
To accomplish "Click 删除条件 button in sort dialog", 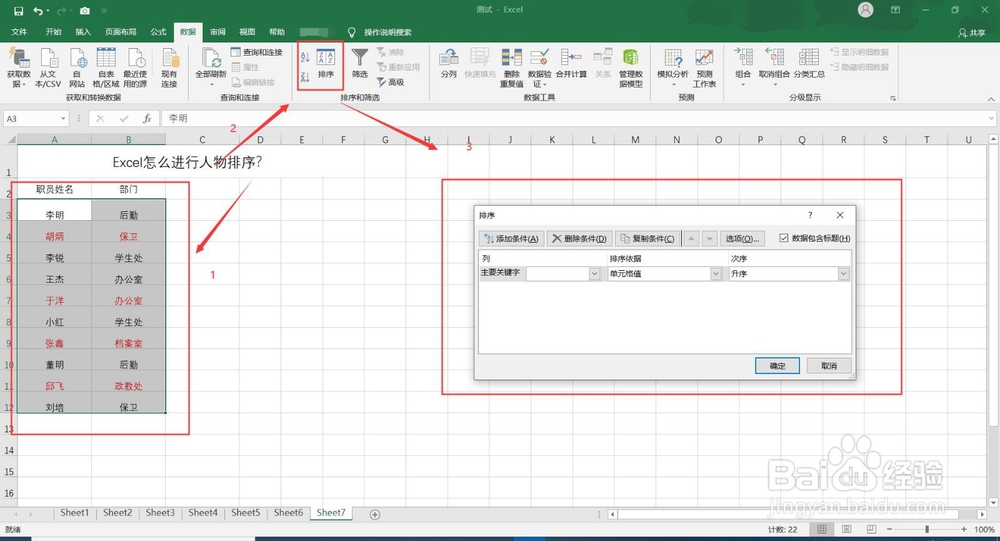I will pos(579,239).
